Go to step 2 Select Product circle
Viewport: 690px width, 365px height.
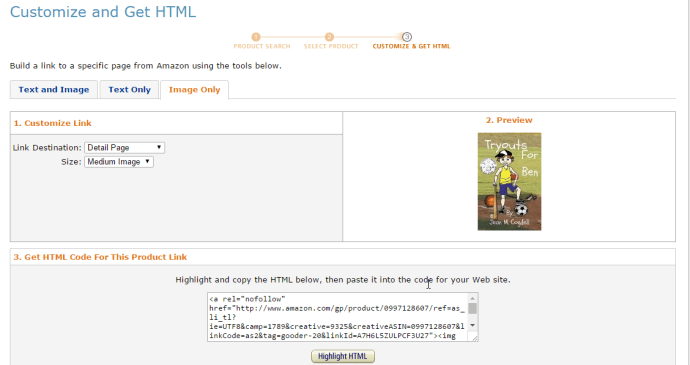pos(329,37)
